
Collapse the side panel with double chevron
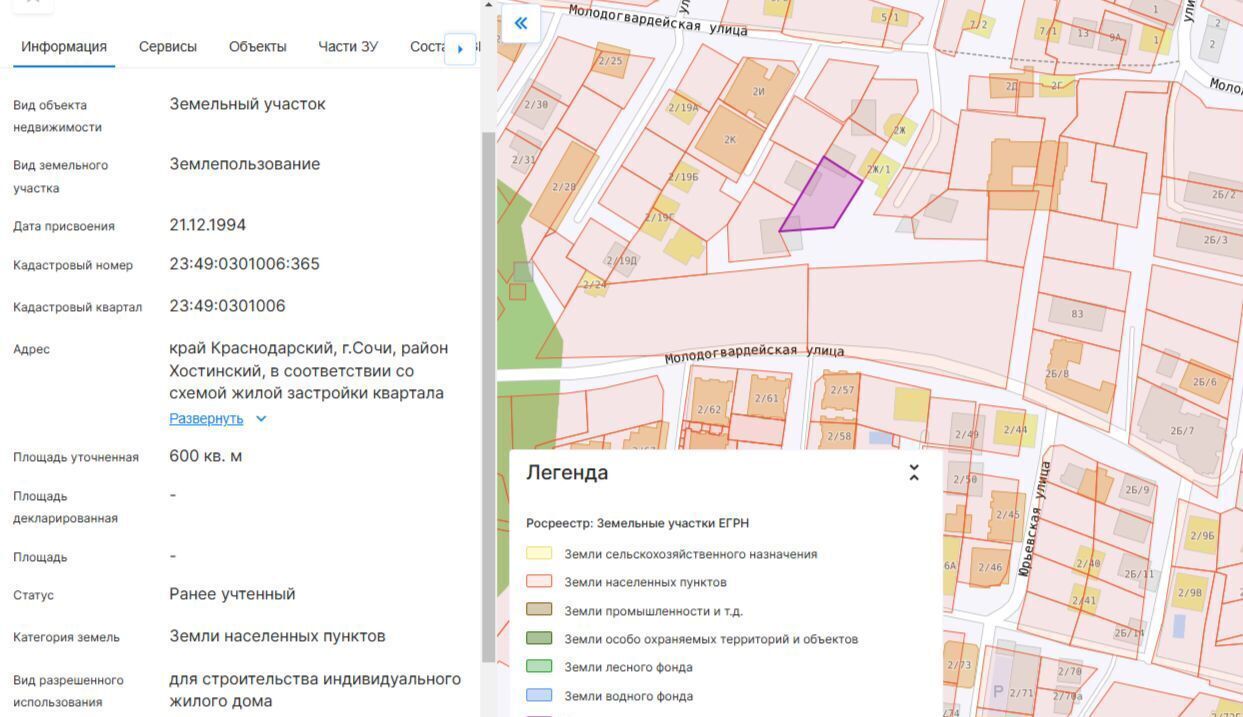(520, 23)
